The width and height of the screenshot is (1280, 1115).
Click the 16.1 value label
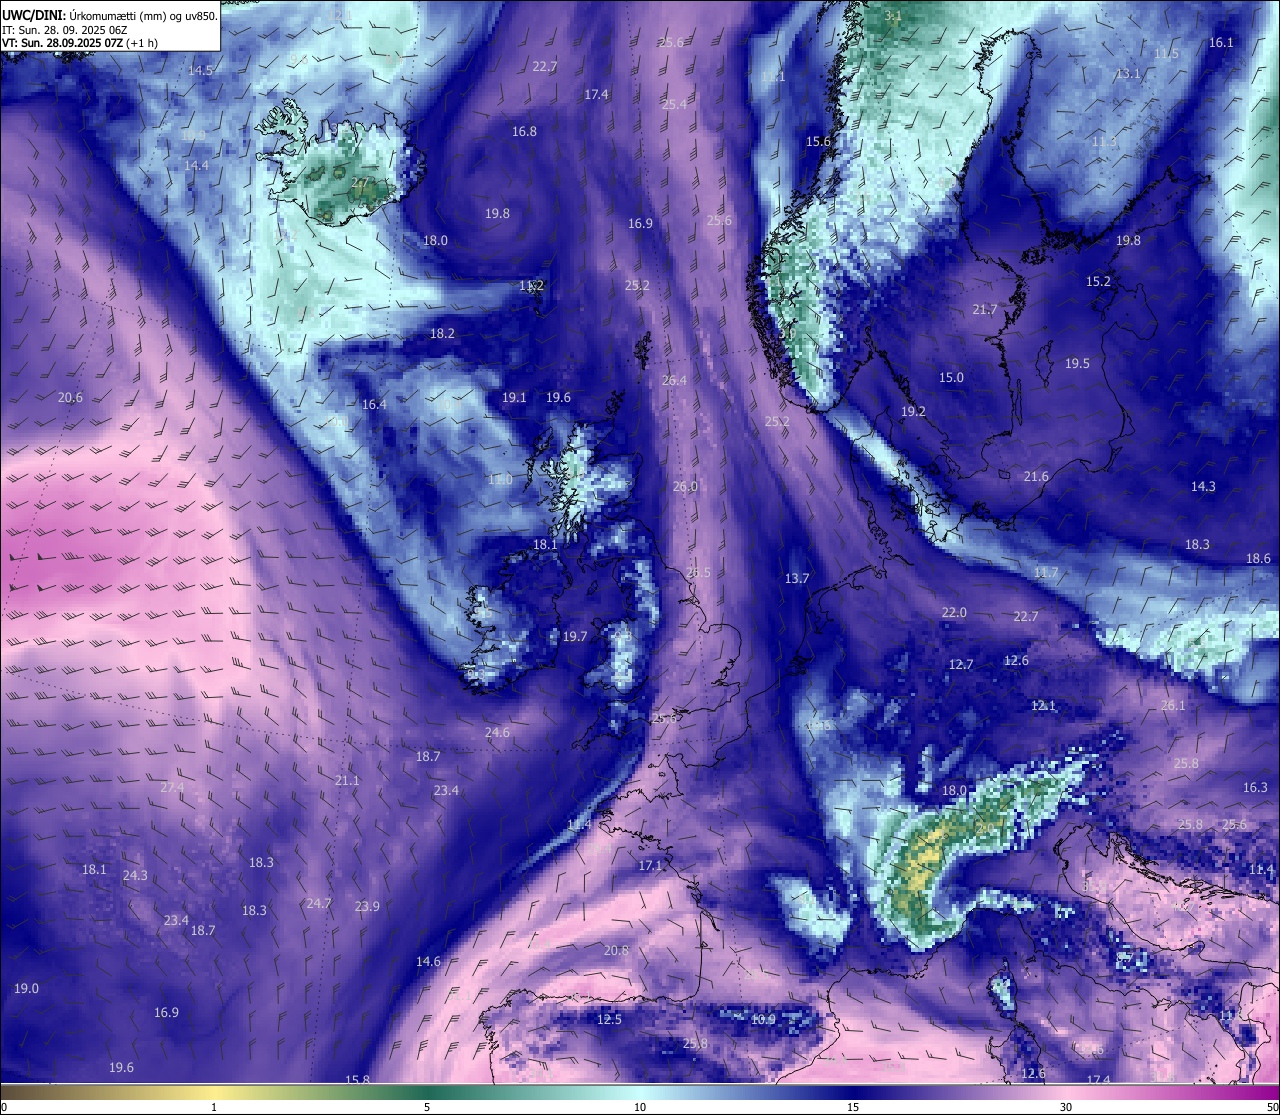(x=1221, y=42)
